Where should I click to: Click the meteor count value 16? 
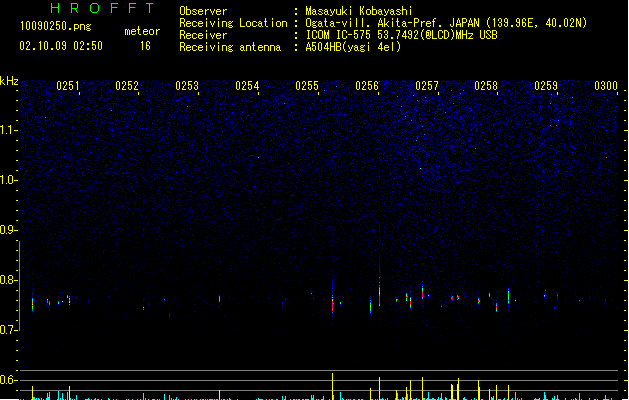click(x=145, y=46)
